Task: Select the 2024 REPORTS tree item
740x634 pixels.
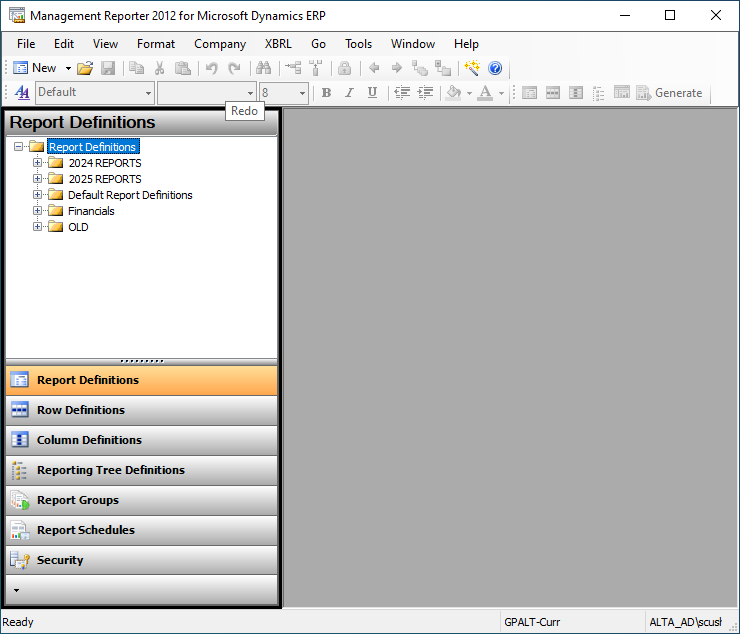Action: pyautogui.click(x=105, y=163)
